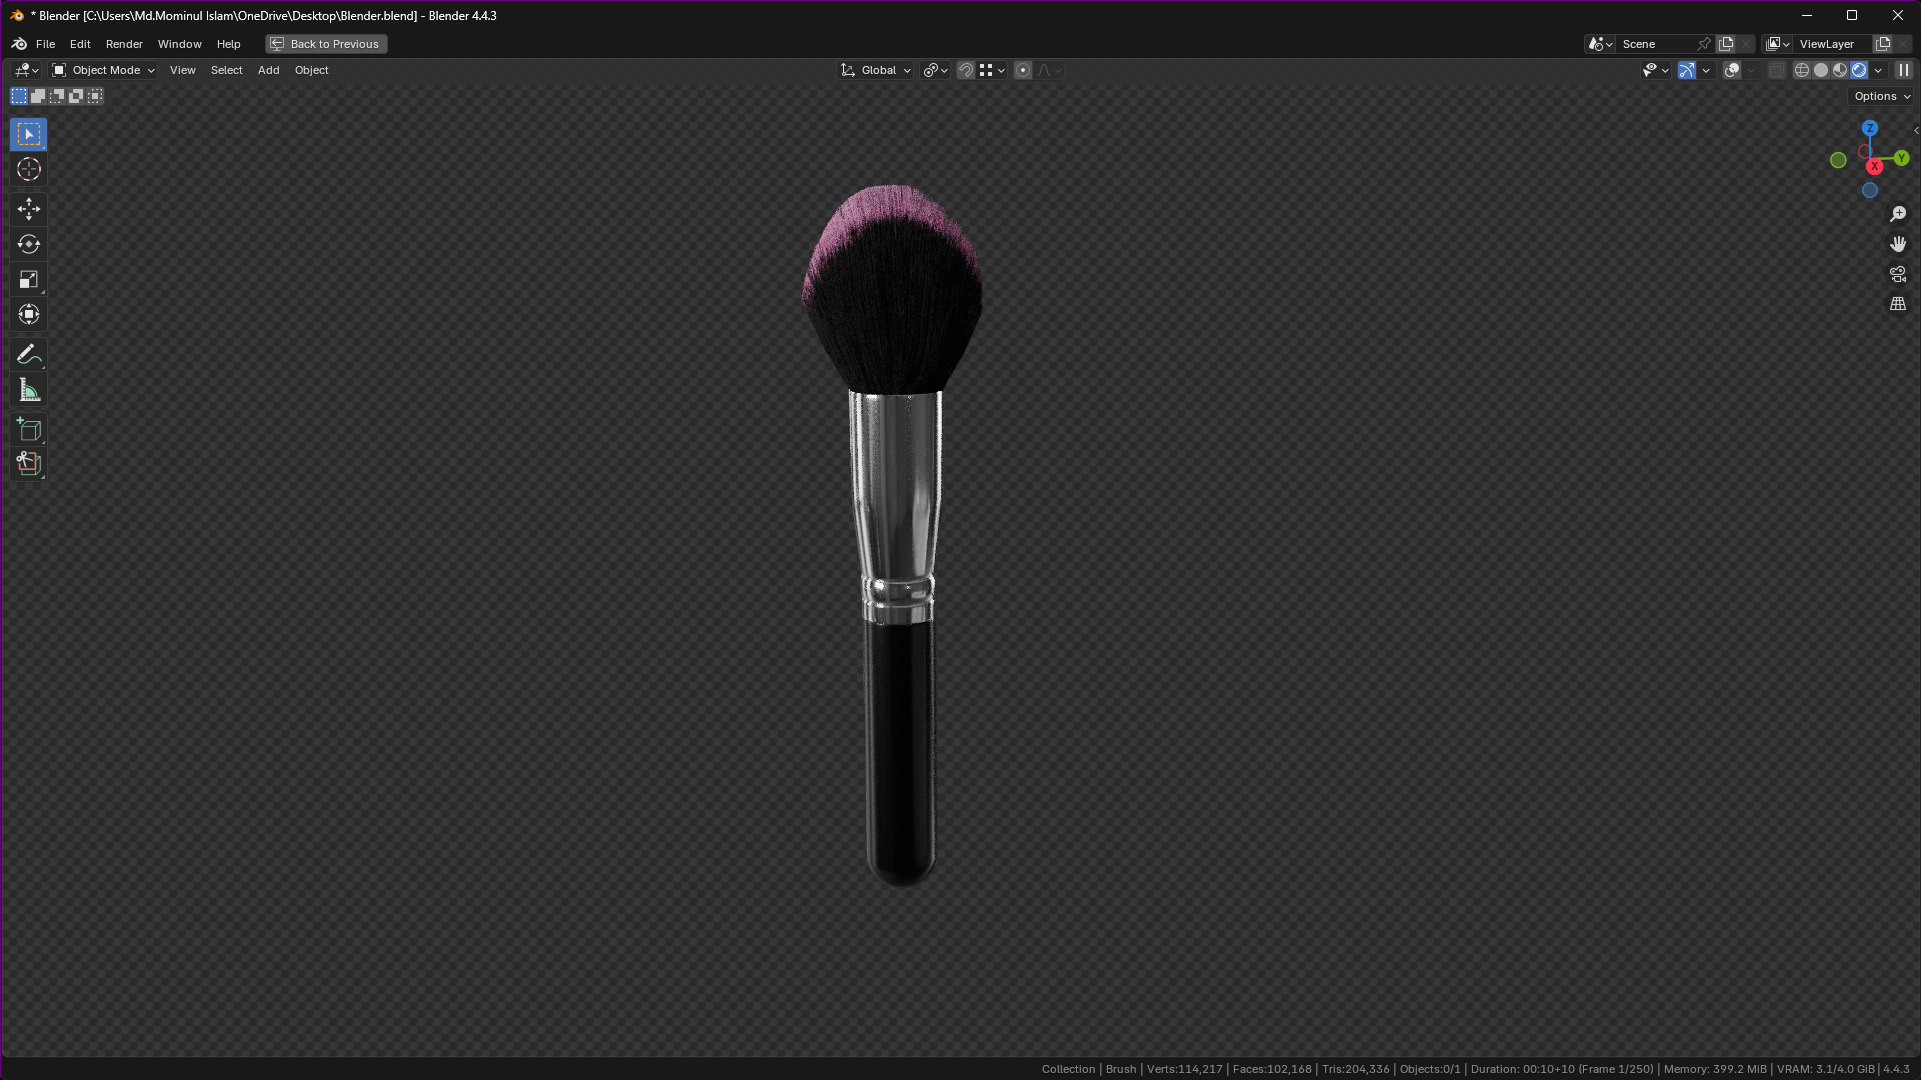This screenshot has height=1080, width=1921.
Task: Switch to Solid shading
Action: click(1821, 70)
